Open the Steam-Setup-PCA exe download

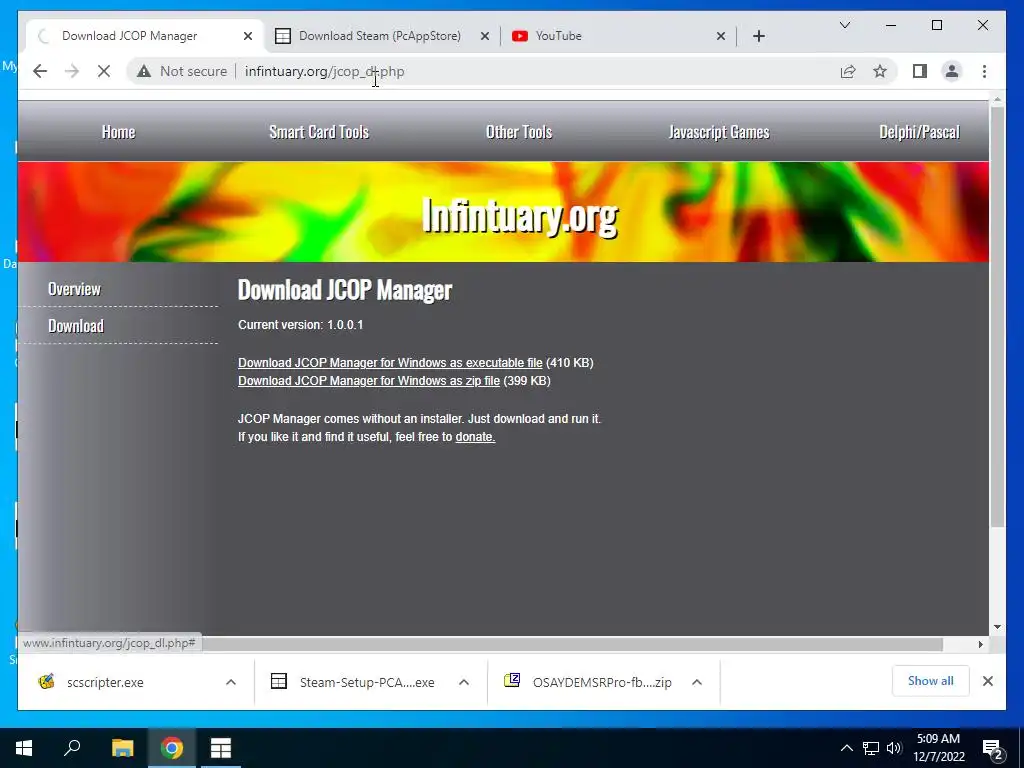click(353, 682)
